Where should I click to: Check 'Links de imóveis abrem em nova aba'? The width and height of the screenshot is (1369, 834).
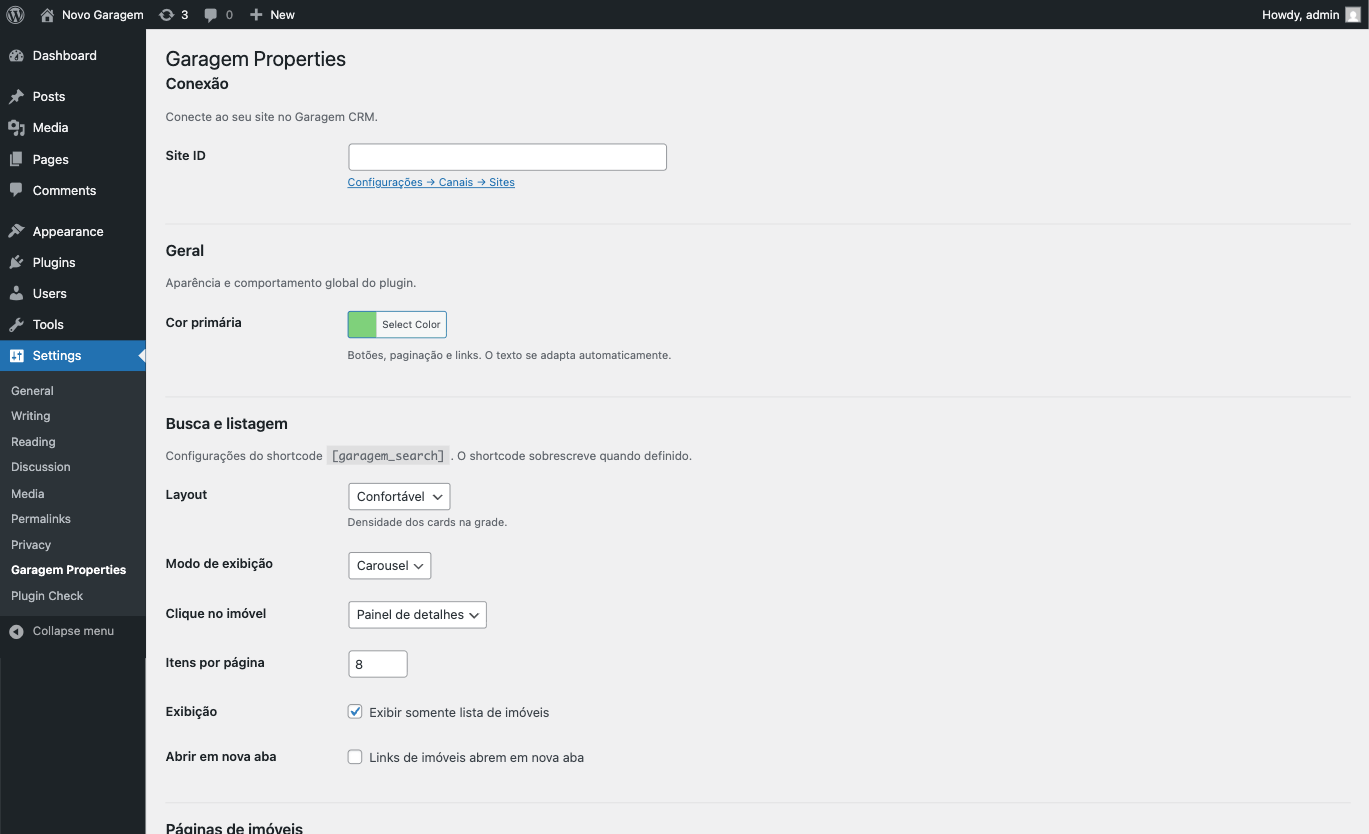click(x=355, y=757)
